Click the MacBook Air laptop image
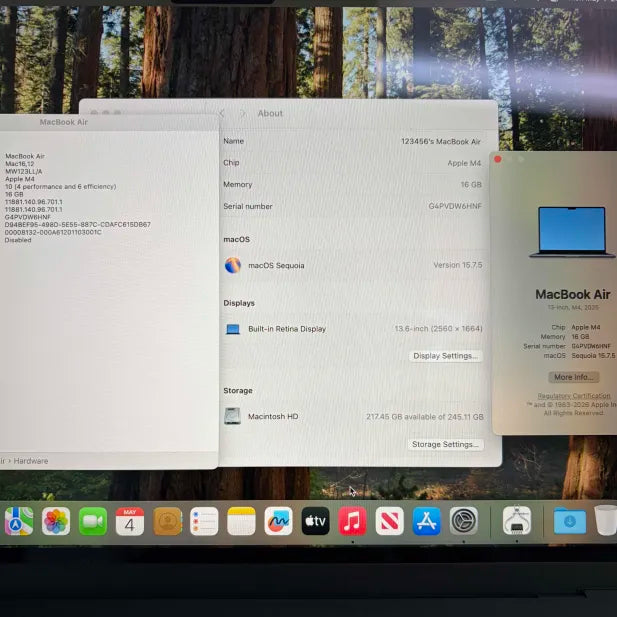Viewport: 617px width, 617px height. tap(572, 232)
